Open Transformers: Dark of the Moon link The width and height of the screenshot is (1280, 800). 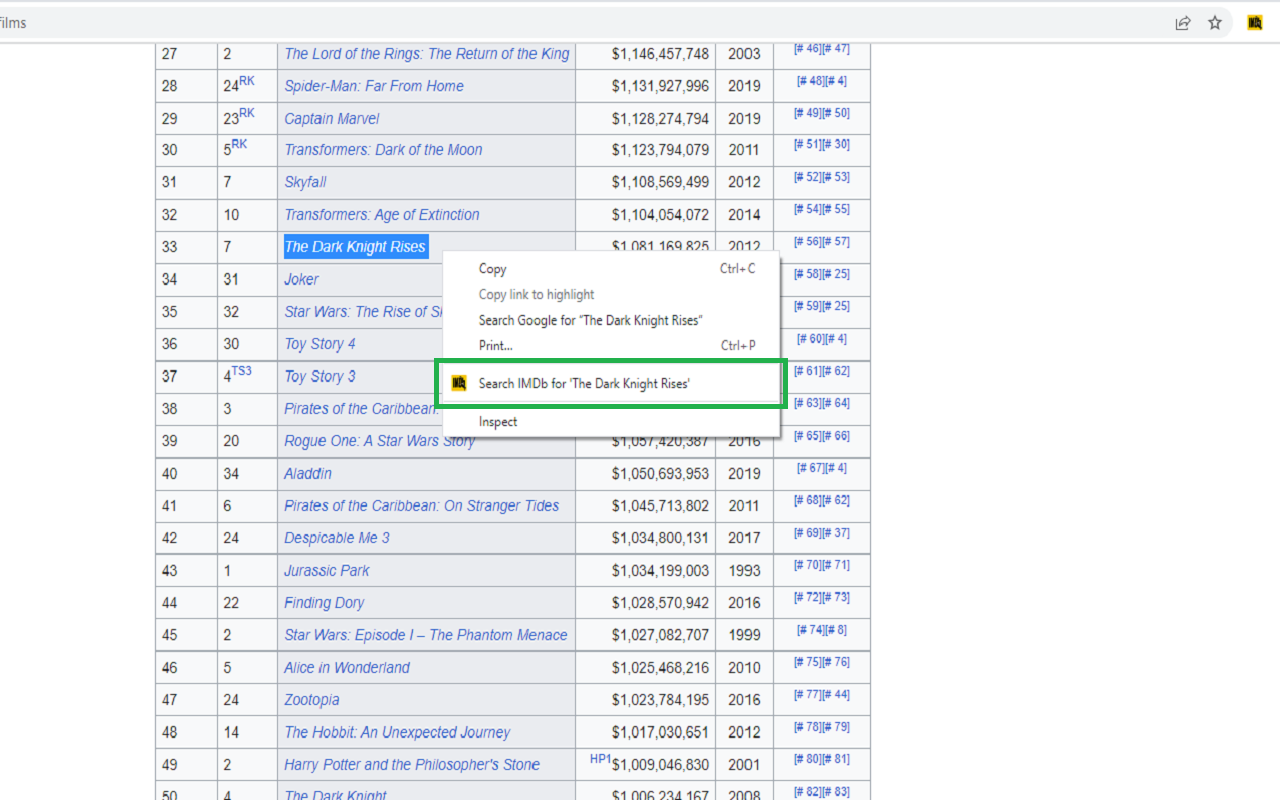click(383, 150)
